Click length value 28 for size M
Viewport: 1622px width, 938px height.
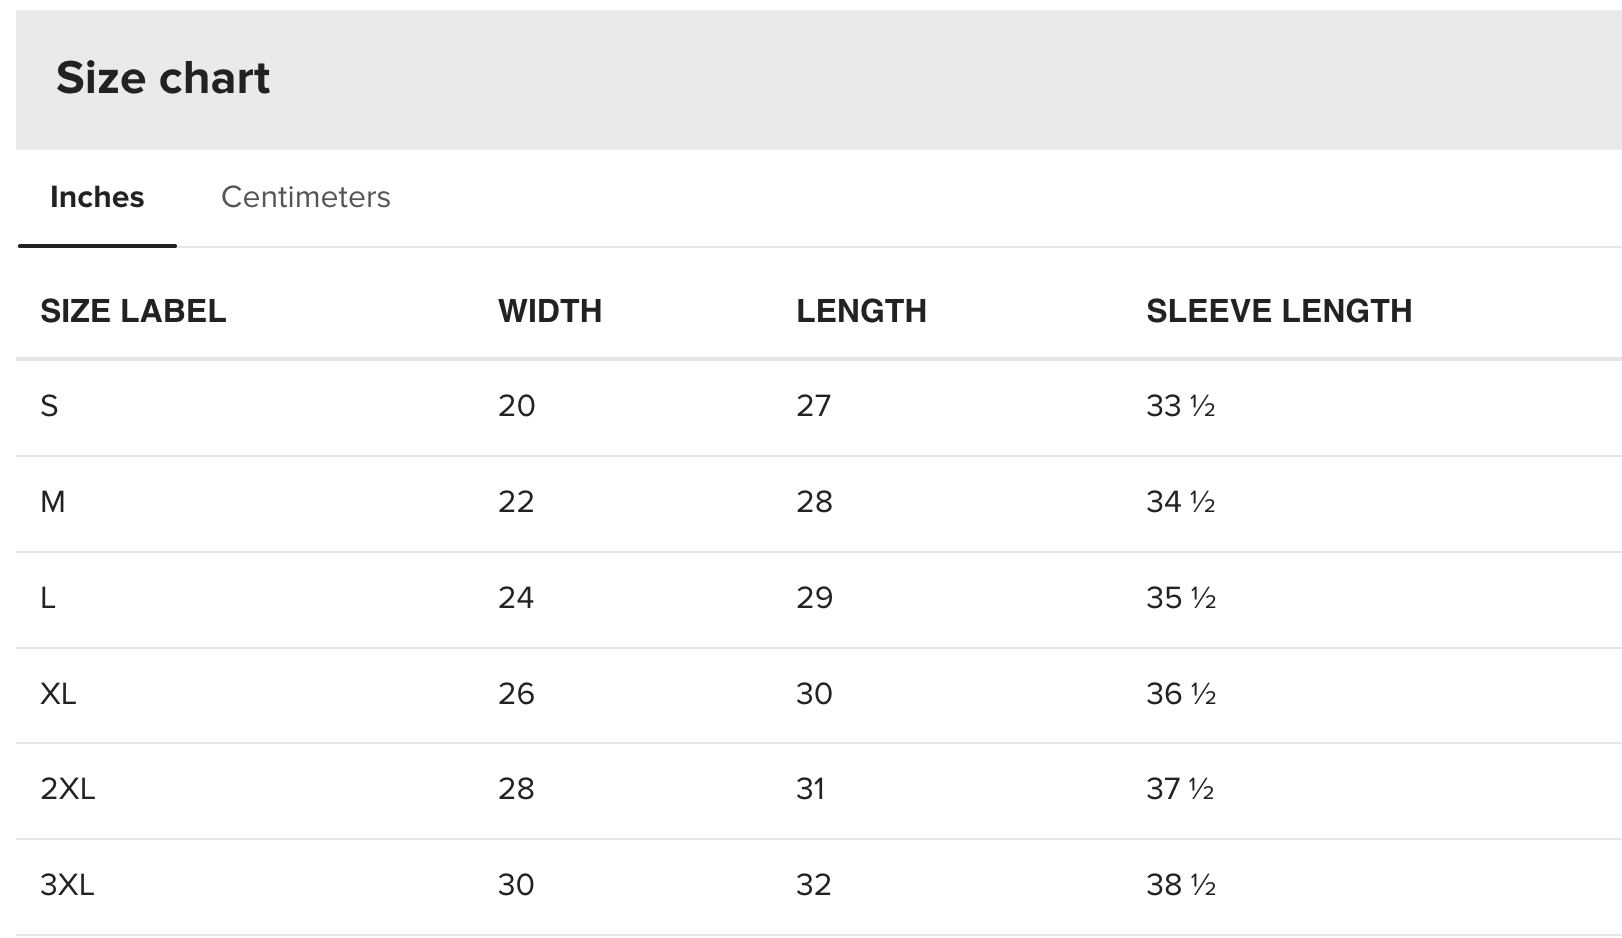click(x=814, y=502)
